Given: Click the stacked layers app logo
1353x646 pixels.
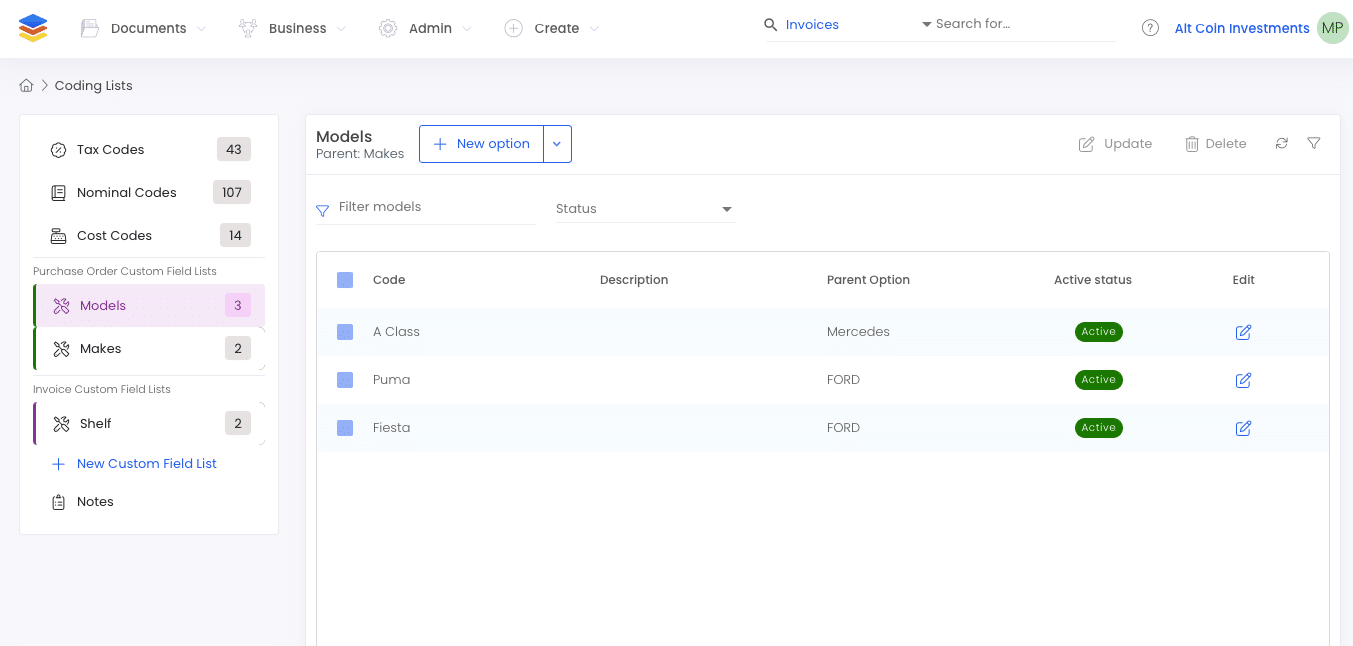Looking at the screenshot, I should tap(33, 28).
